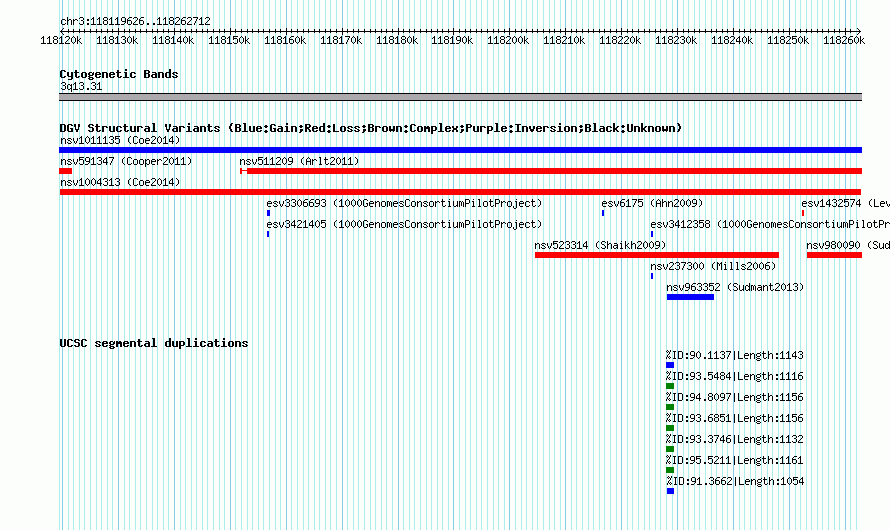The width and height of the screenshot is (890, 530).
Task: Click the blue duplication block ID:91.3662 Length:1054
Action: 670,491
